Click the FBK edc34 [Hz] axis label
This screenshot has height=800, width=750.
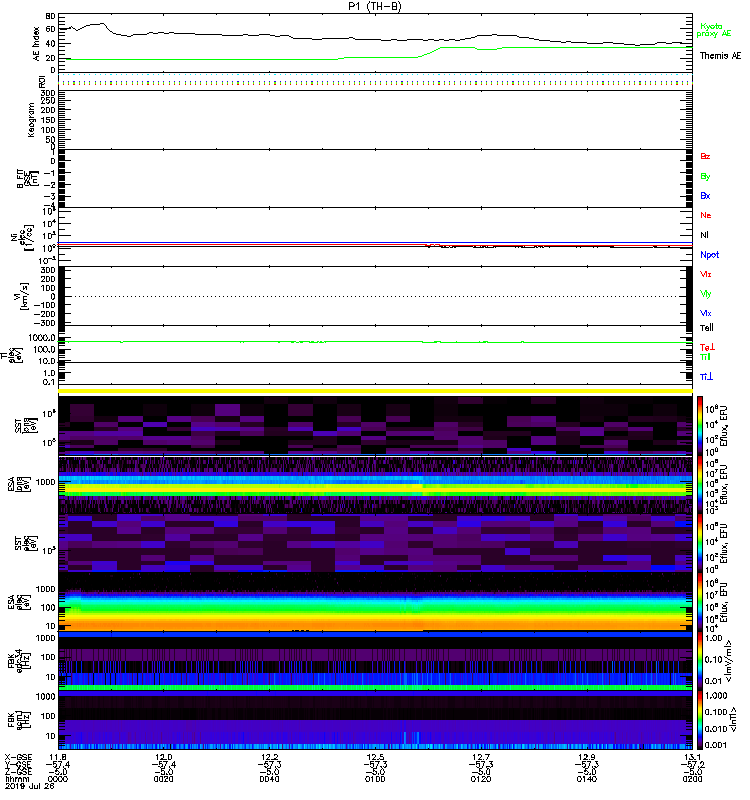pyautogui.click(x=19, y=661)
